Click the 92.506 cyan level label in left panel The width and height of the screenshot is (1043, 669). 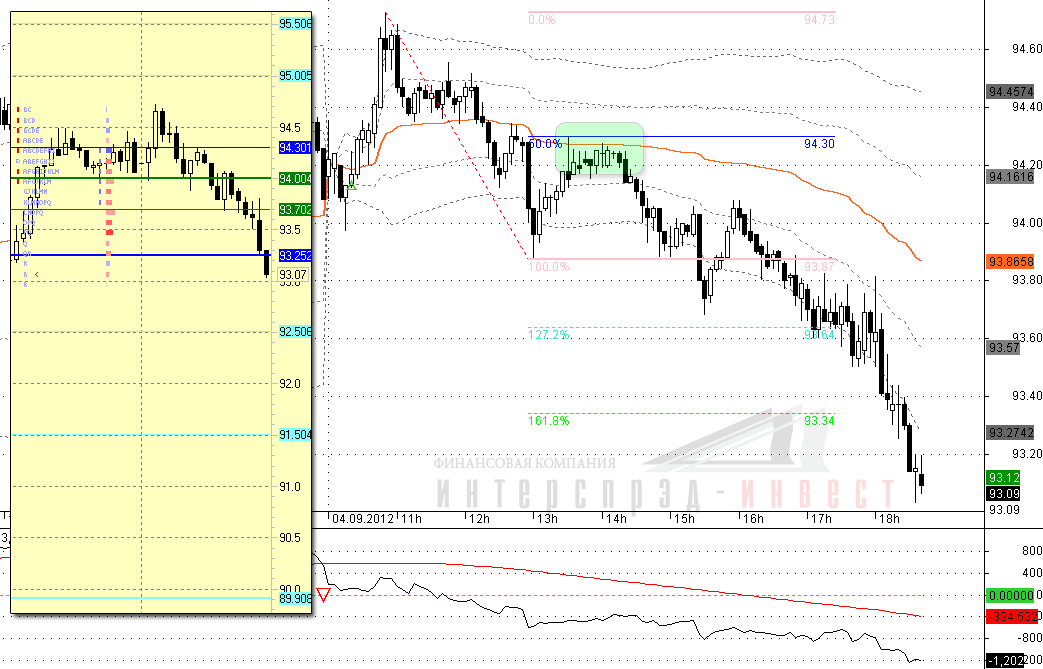(295, 332)
